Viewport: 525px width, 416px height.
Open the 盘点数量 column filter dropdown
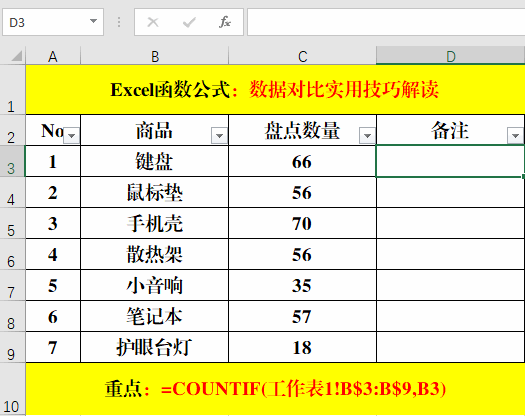click(367, 136)
